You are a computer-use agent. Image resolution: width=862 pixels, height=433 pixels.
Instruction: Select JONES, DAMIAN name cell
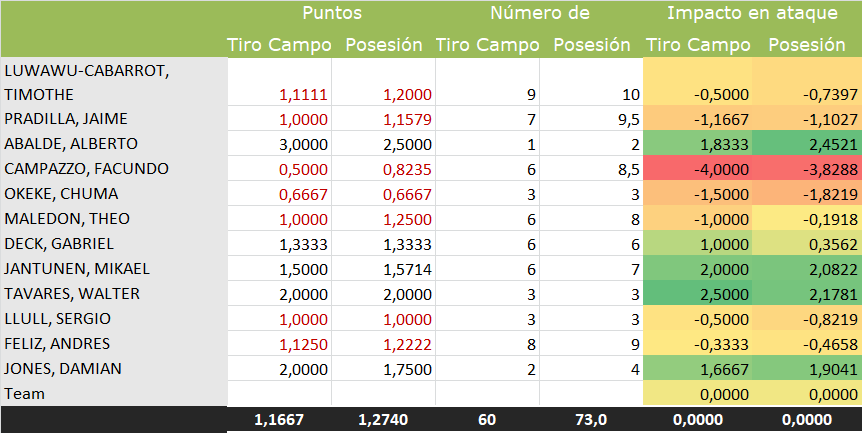click(114, 369)
